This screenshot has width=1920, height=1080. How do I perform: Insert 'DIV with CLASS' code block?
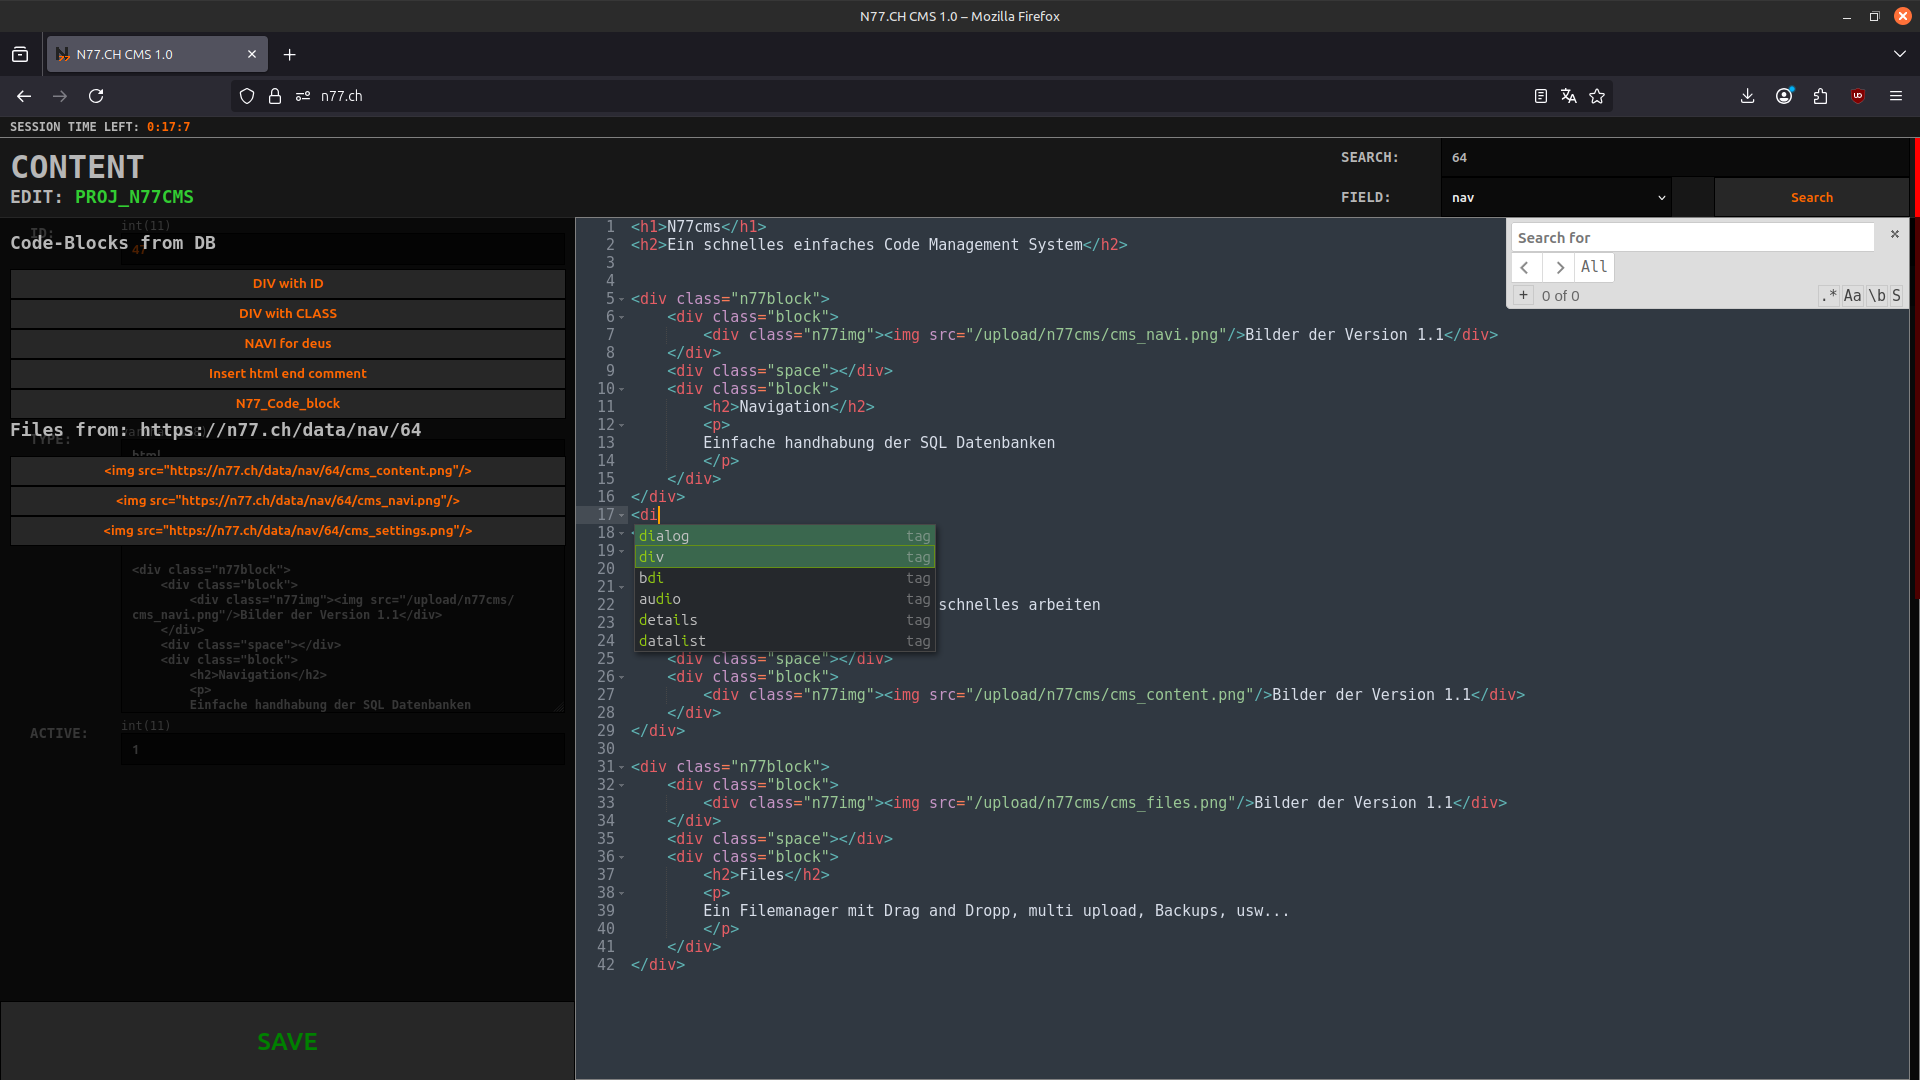288,314
